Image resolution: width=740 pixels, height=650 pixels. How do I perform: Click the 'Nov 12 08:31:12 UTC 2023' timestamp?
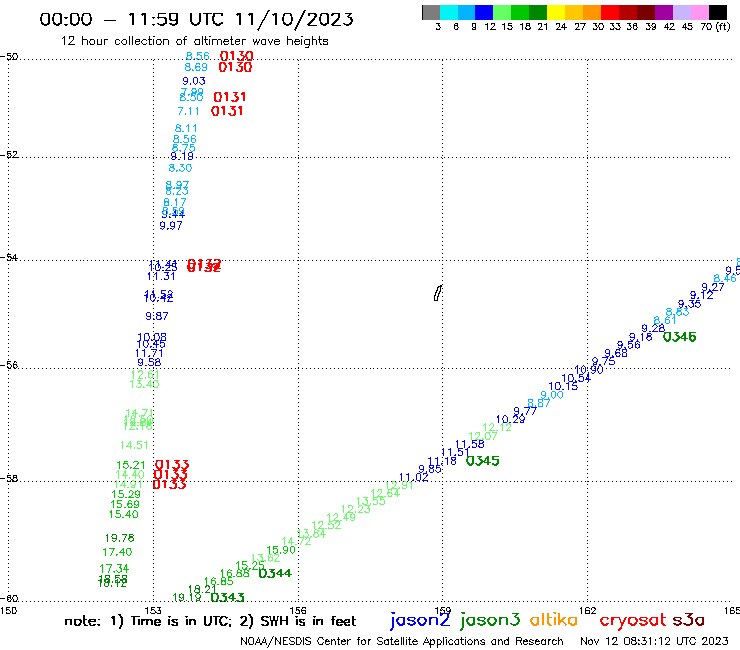(x=654, y=641)
